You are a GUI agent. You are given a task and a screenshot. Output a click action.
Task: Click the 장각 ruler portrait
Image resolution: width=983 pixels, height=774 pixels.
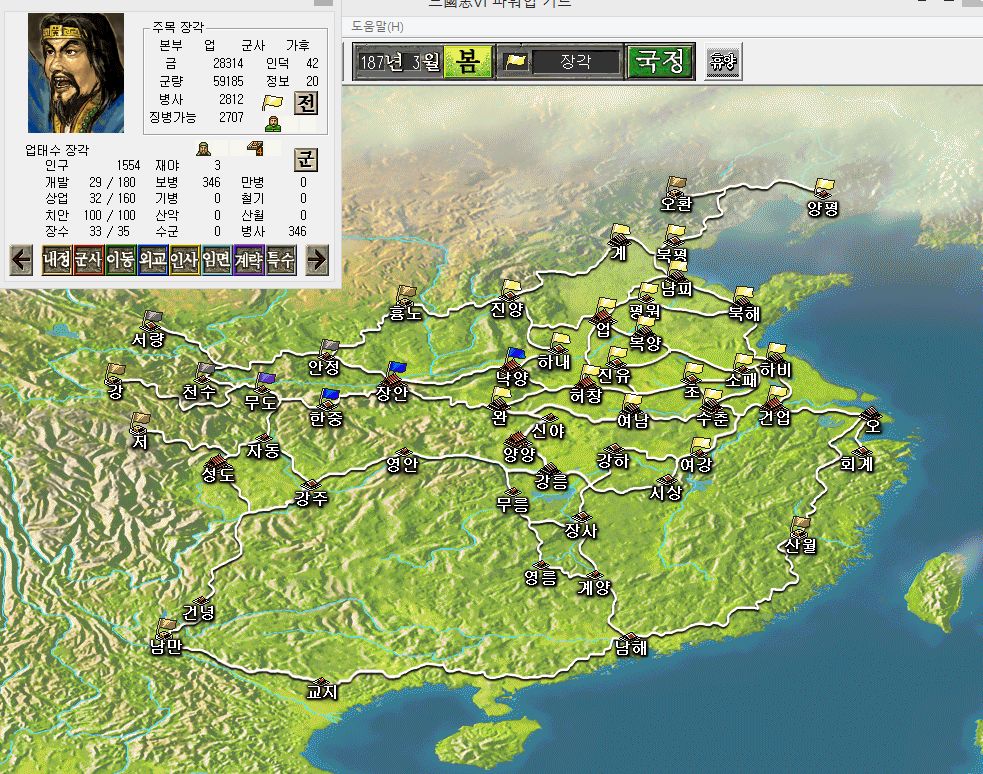pyautogui.click(x=76, y=73)
